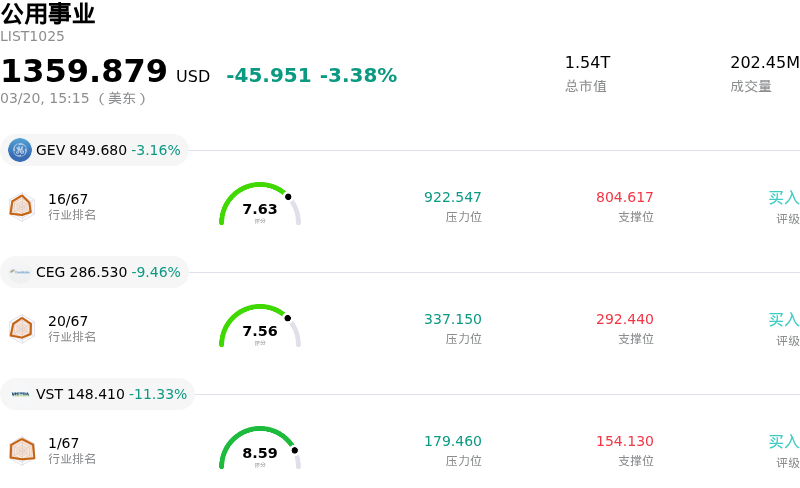Click GEV resistance level 922.547
This screenshot has width=800, height=488.
(x=452, y=197)
